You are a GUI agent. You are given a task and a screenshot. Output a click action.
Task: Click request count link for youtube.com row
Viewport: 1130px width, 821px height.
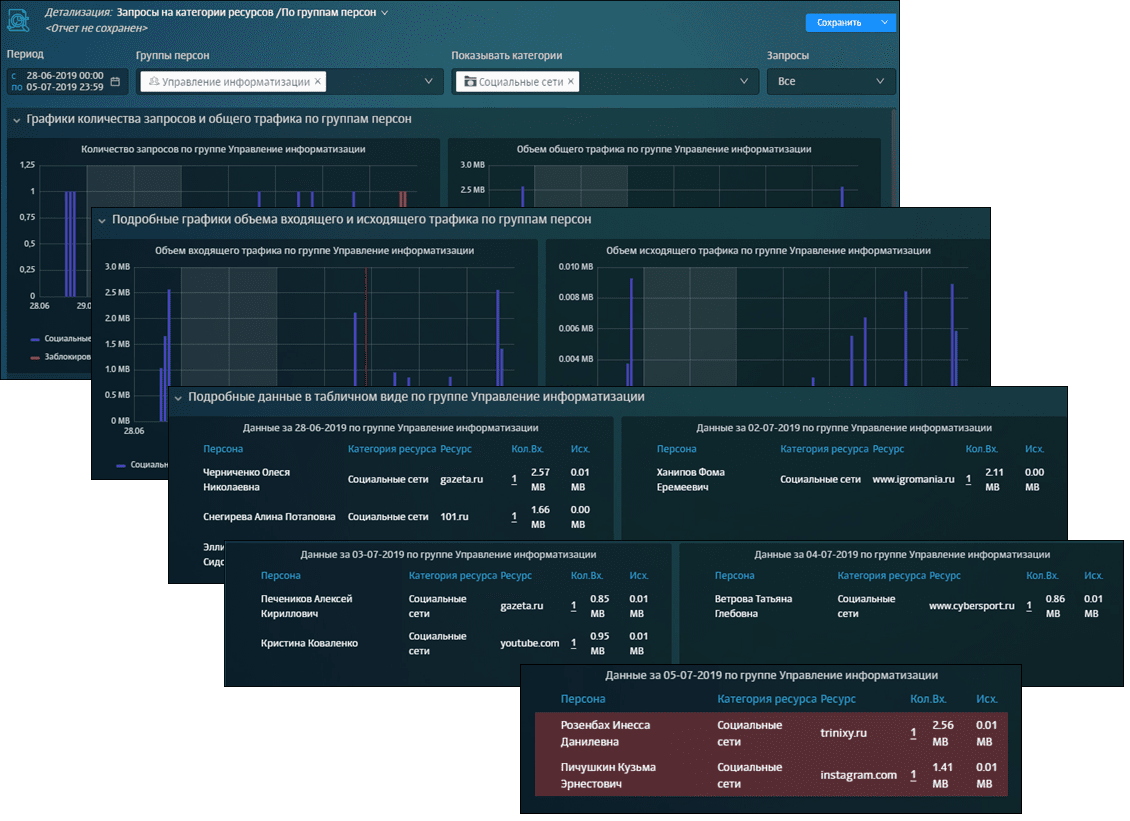(573, 643)
